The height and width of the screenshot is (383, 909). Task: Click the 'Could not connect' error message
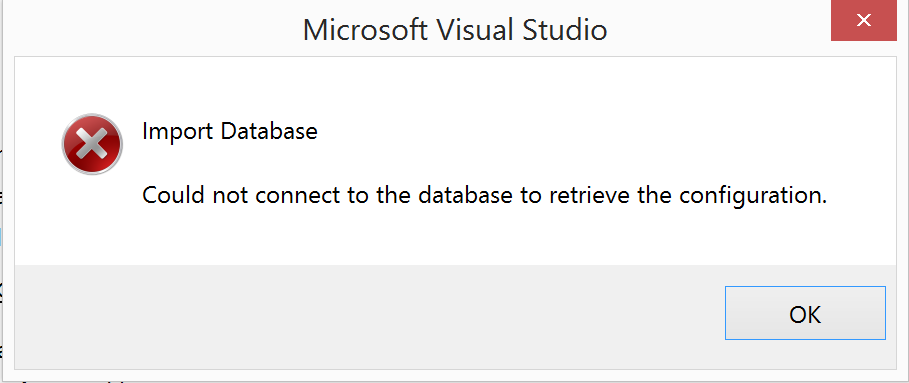pos(484,196)
